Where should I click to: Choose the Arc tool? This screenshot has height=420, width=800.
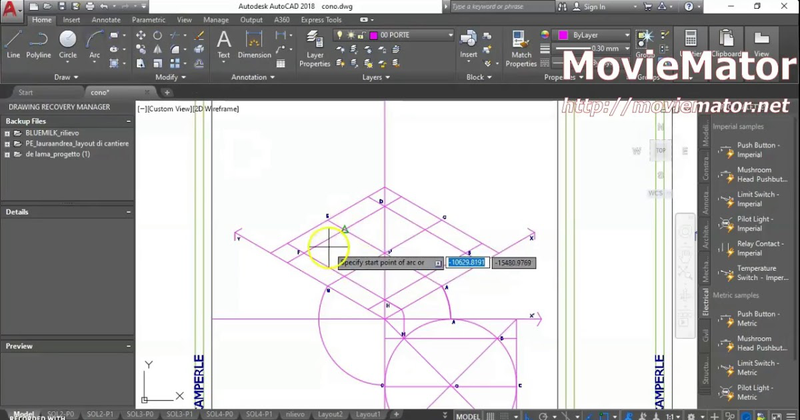click(x=94, y=44)
